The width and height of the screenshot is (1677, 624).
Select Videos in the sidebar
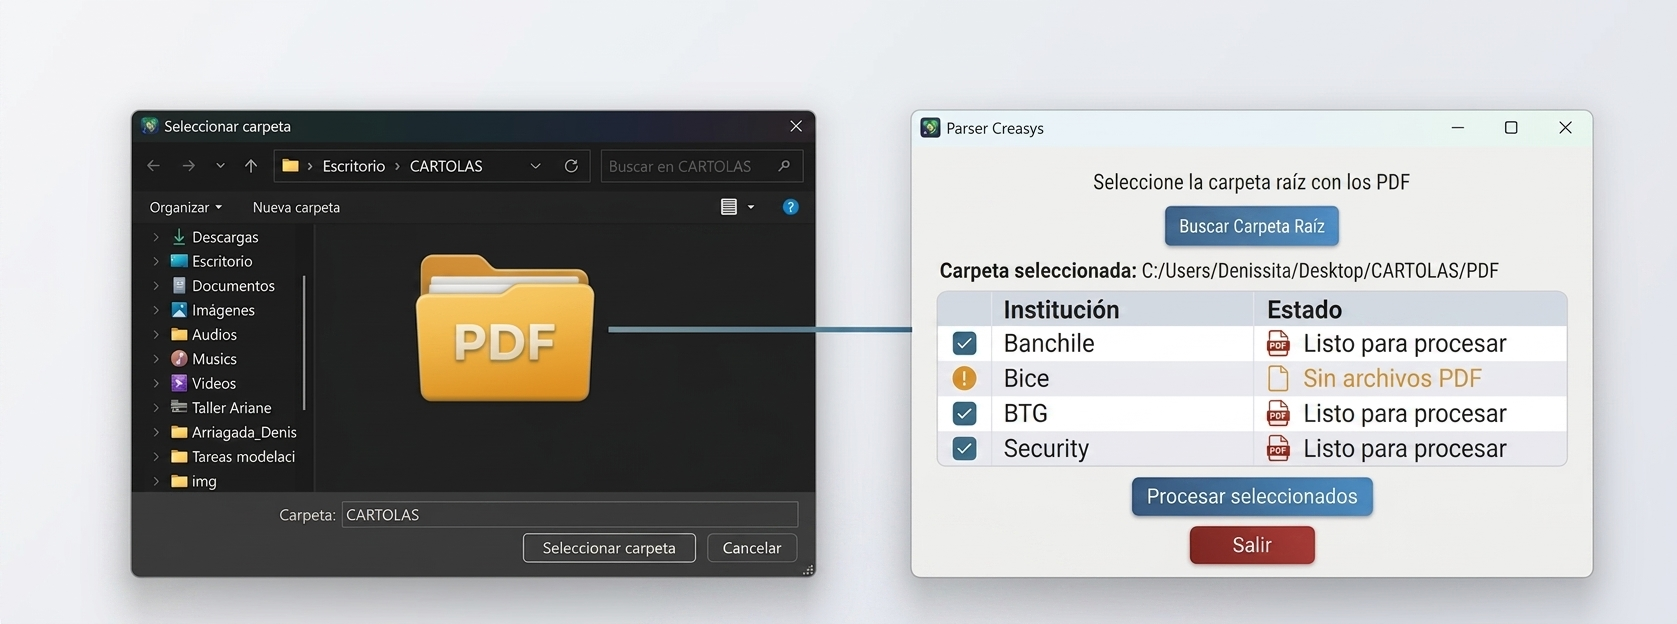(x=214, y=383)
